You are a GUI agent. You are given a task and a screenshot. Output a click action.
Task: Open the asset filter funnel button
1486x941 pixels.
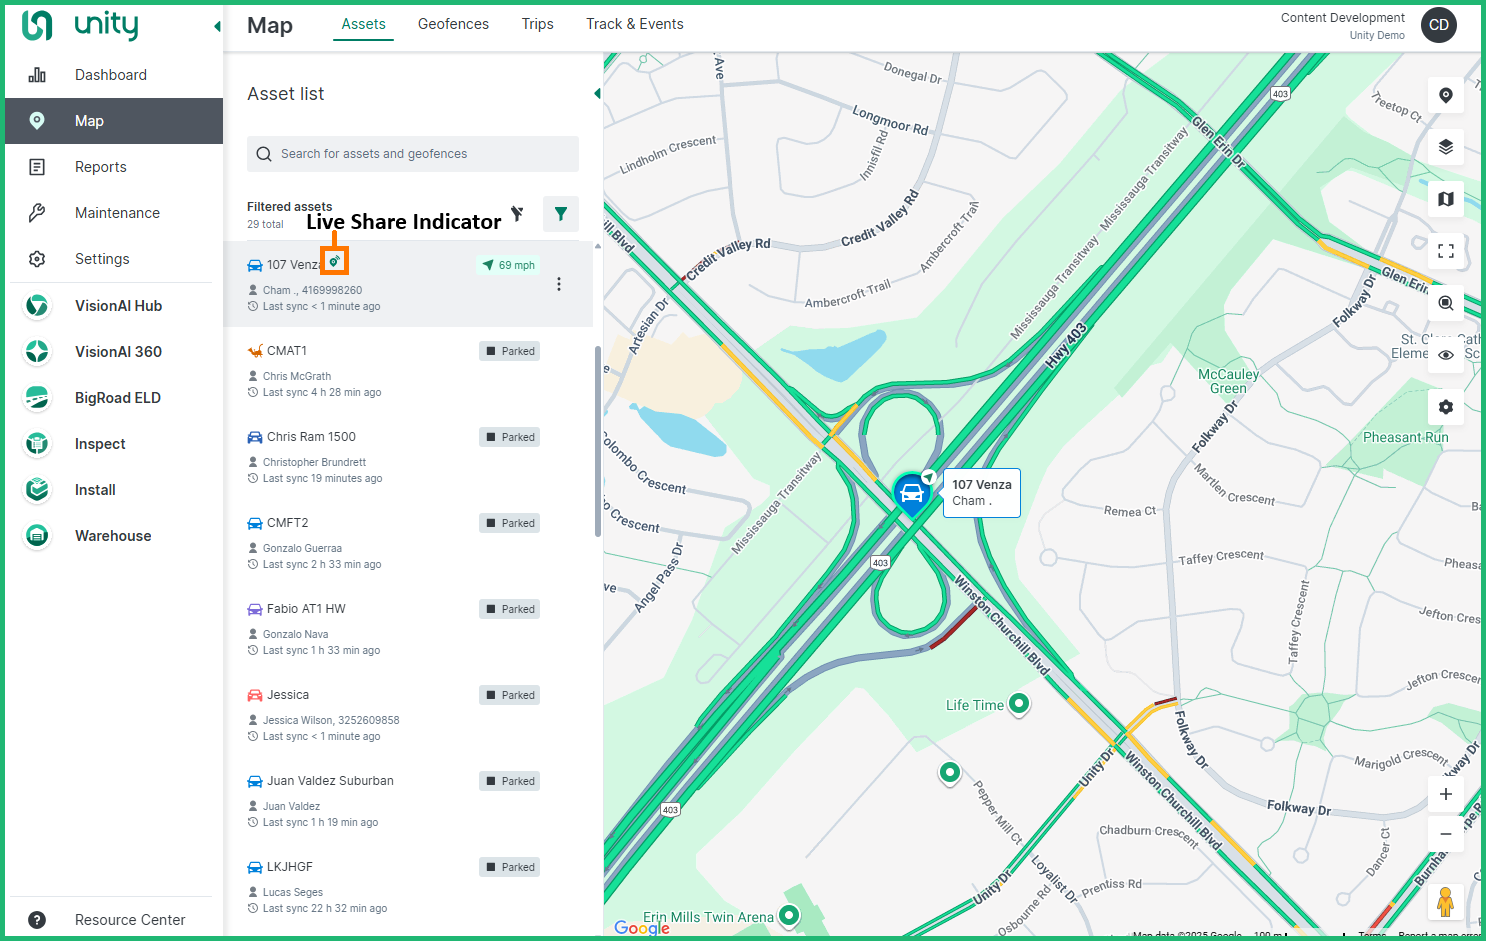pos(560,213)
